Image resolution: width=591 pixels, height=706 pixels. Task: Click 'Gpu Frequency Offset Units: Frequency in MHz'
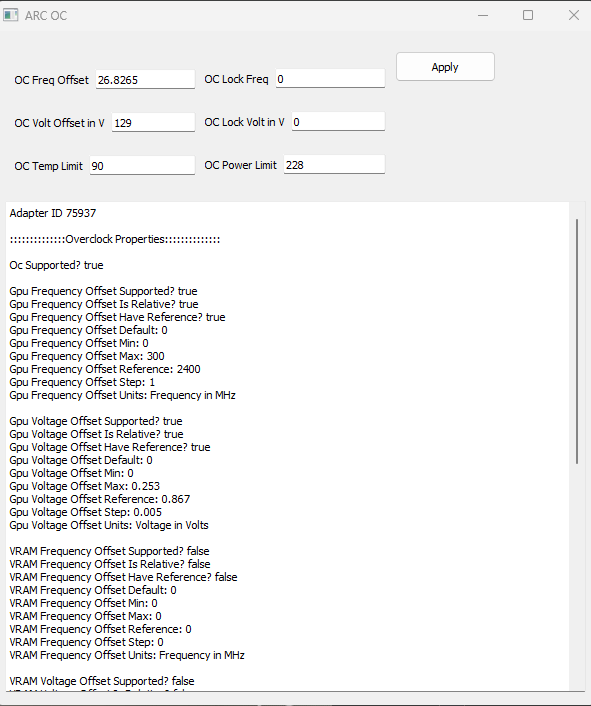pos(122,395)
